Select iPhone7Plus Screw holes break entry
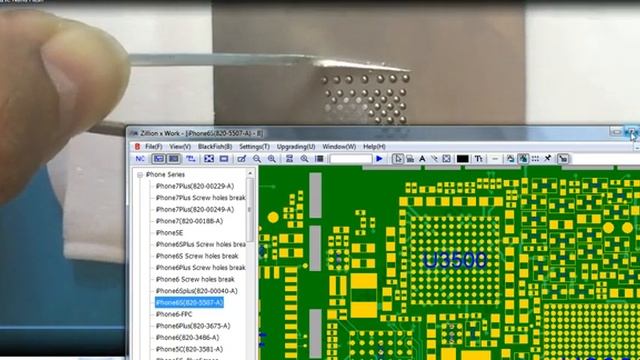 [x=200, y=198]
